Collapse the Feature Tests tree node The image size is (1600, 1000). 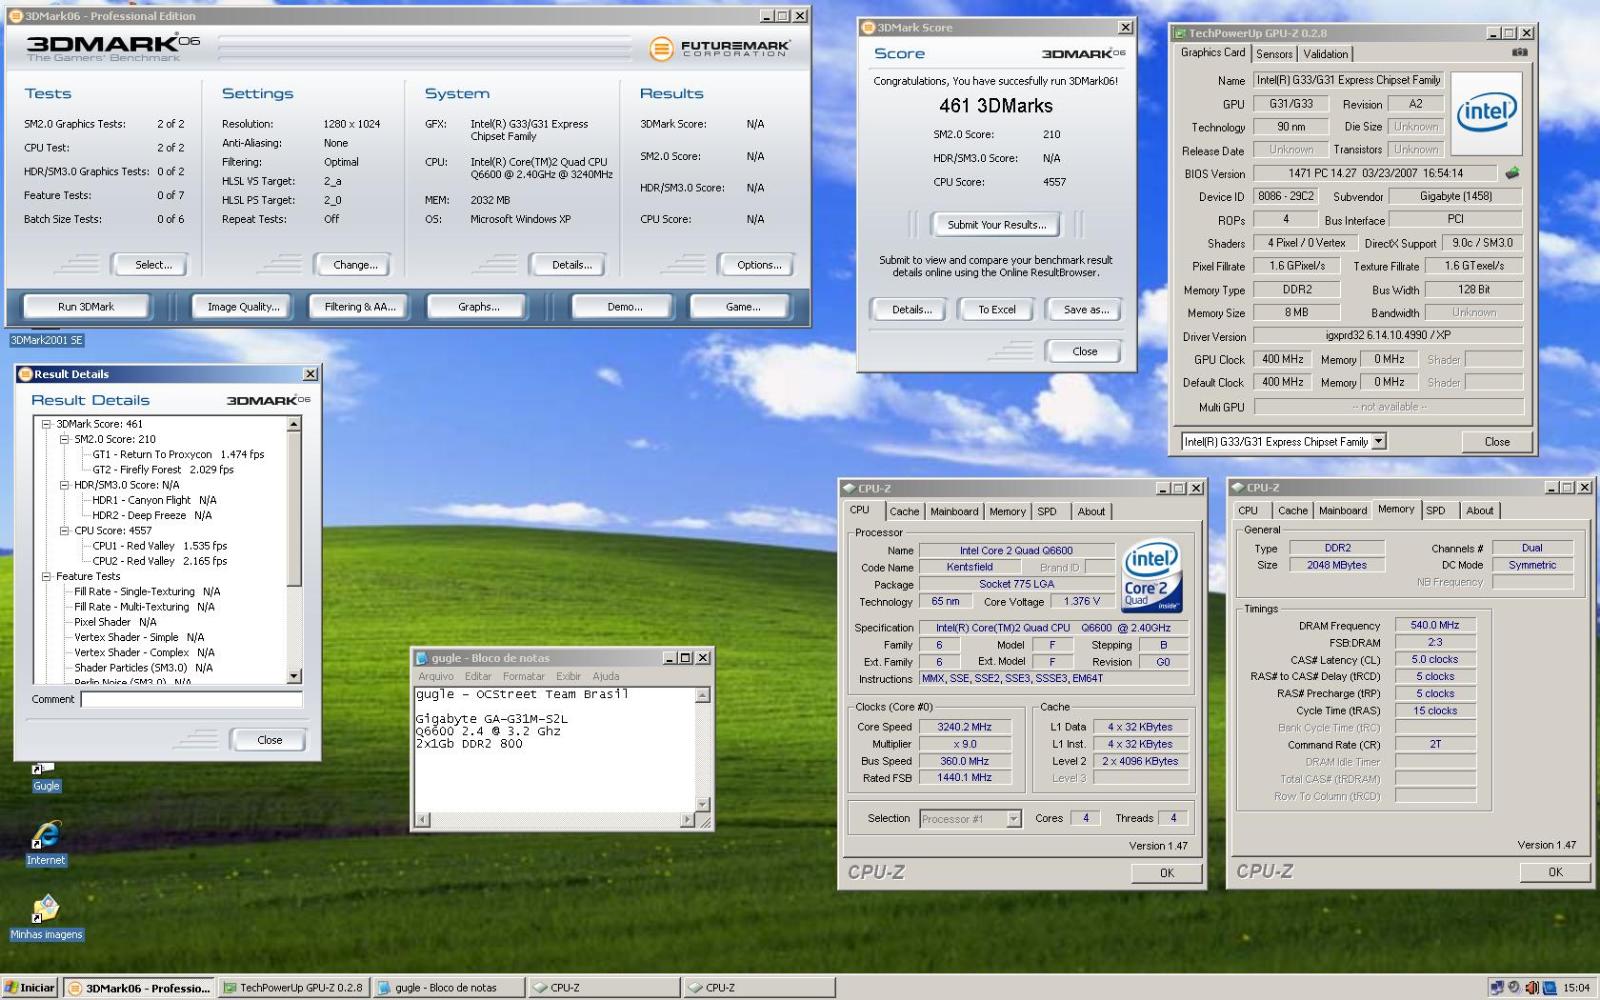[46, 576]
